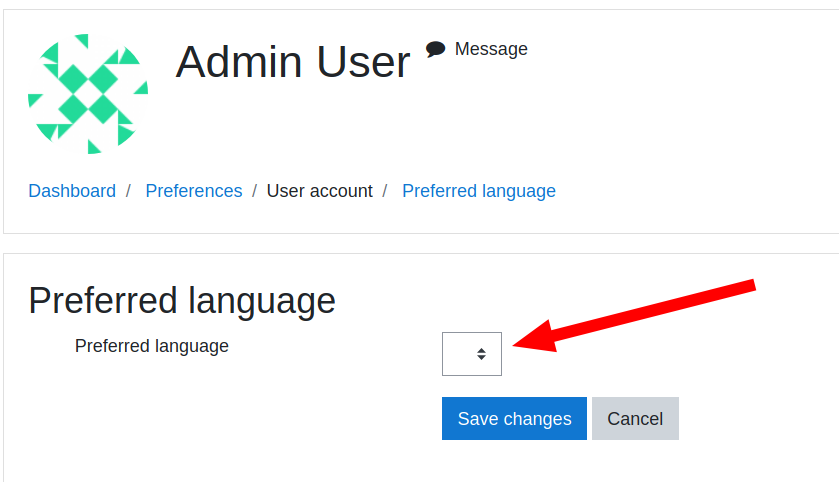This screenshot has width=839, height=482.
Task: Open the Preferred language dropdown
Action: [472, 354]
